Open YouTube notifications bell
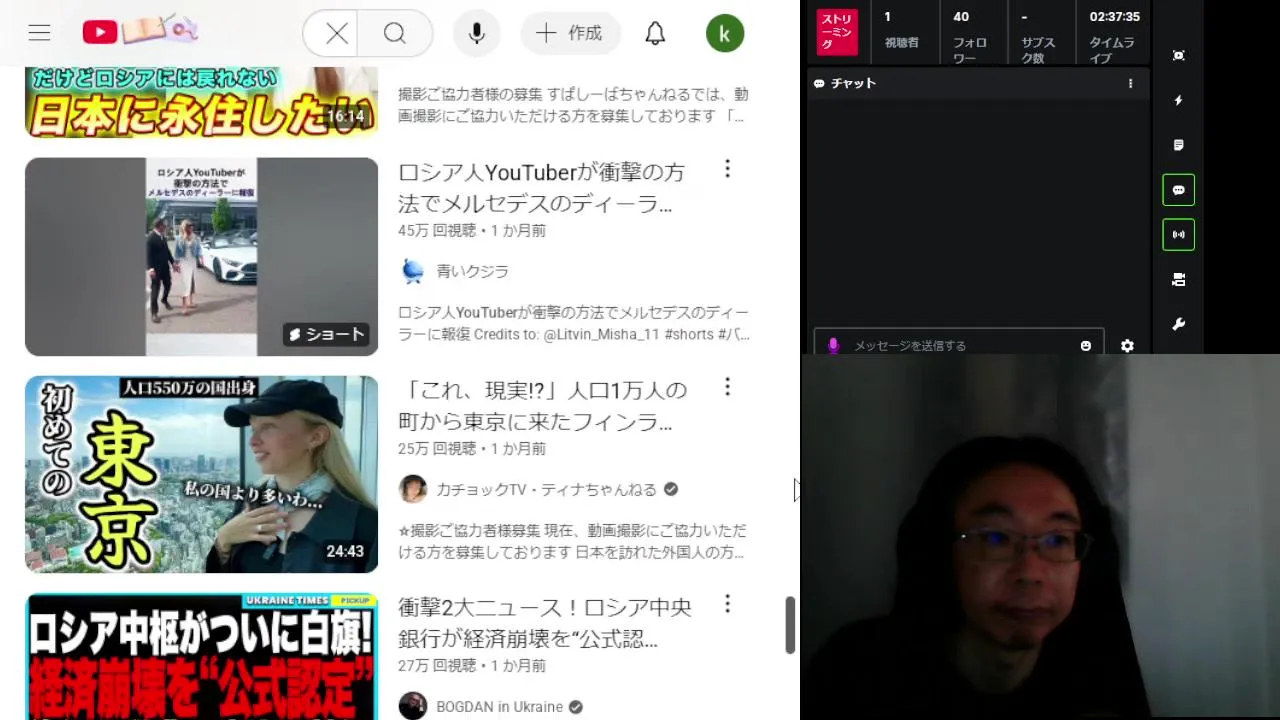 [x=655, y=34]
